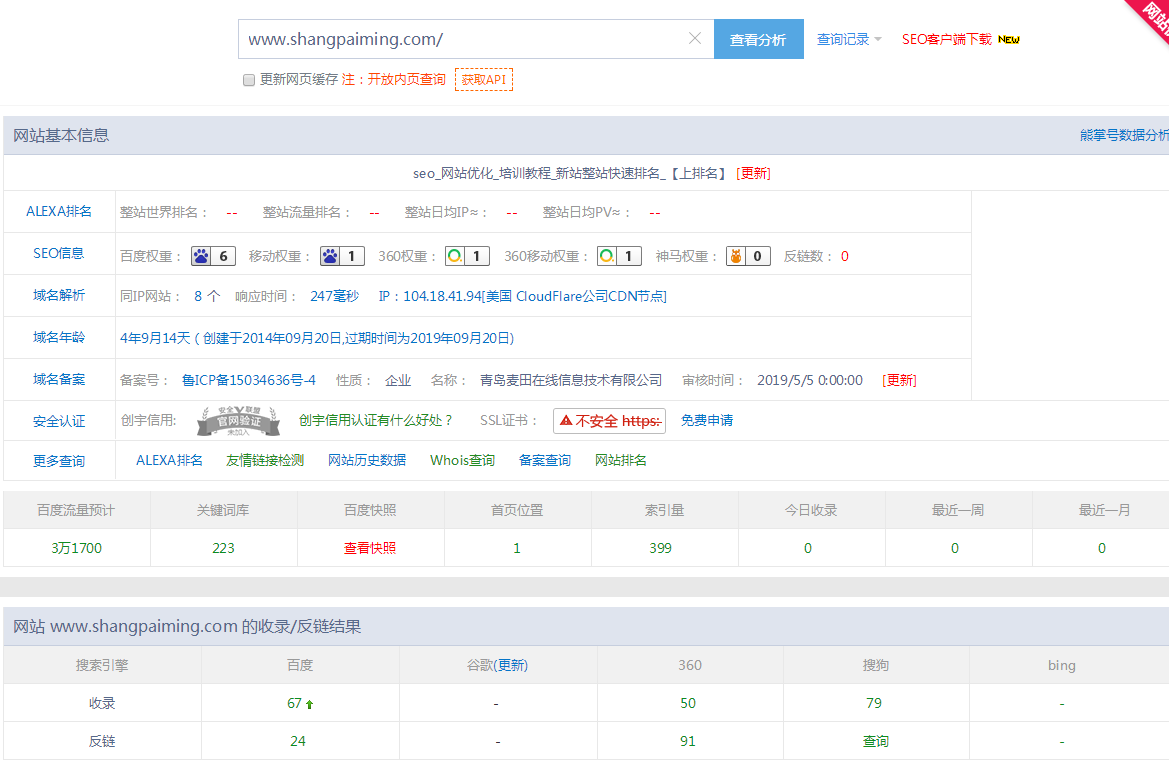Click the IP address 104.18.41.94 link
This screenshot has height=770, width=1169.
523,296
